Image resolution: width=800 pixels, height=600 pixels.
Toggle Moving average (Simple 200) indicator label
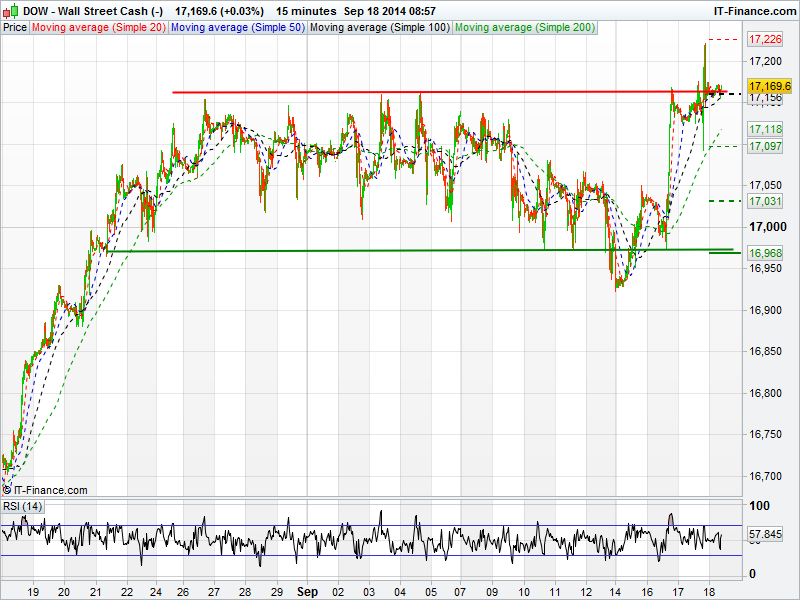525,28
